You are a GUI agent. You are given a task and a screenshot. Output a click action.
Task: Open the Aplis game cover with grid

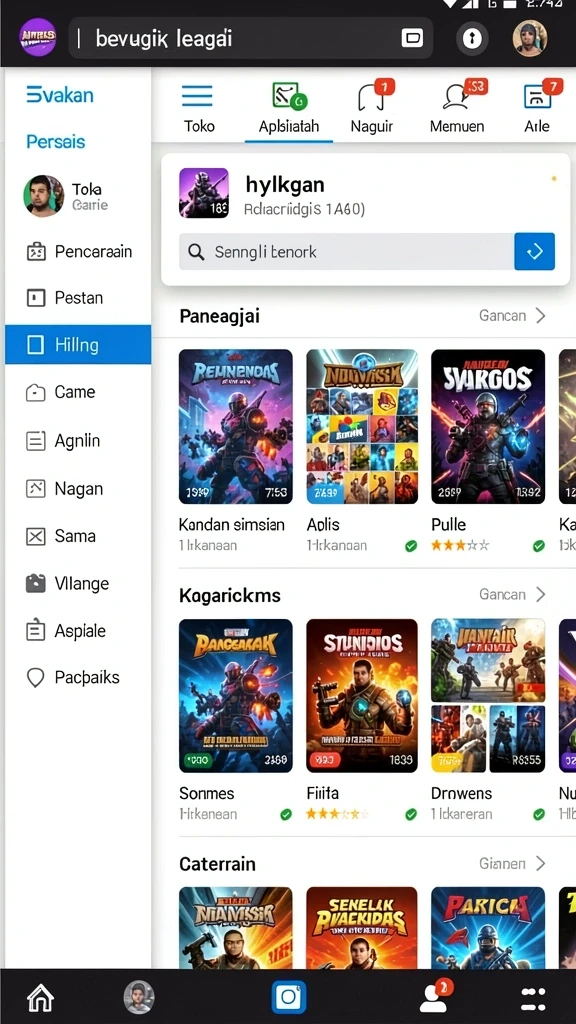click(362, 426)
